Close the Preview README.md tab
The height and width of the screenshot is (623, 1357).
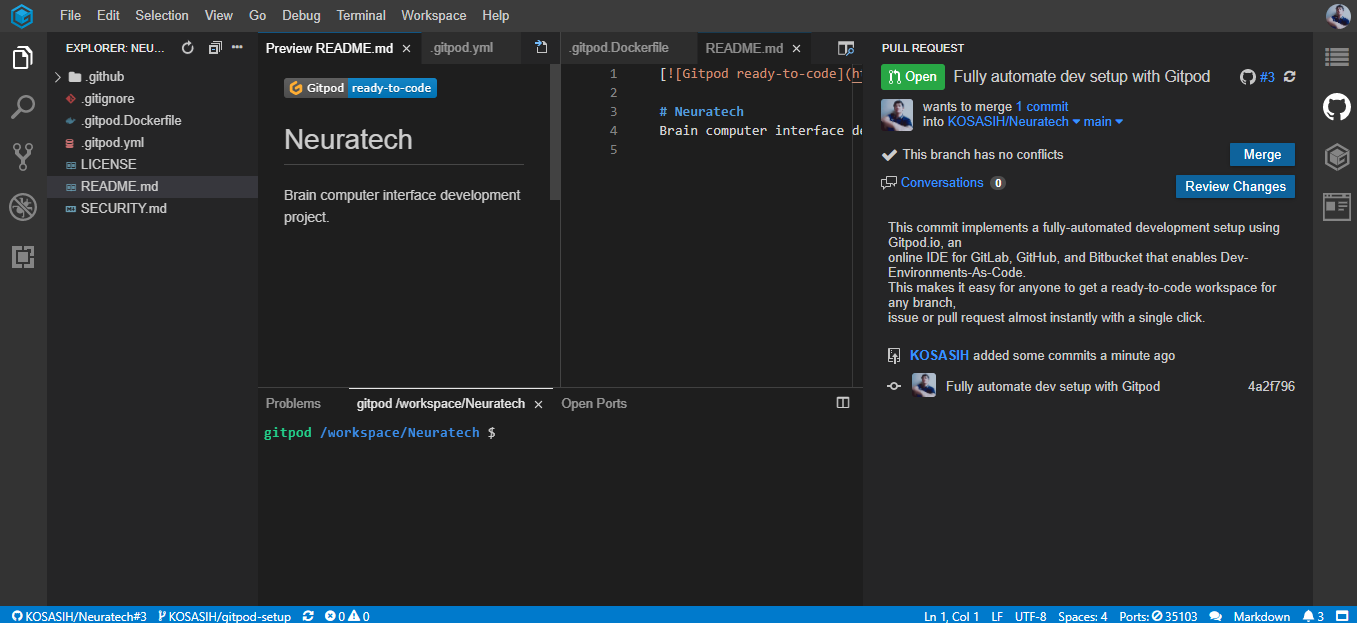pos(406,48)
